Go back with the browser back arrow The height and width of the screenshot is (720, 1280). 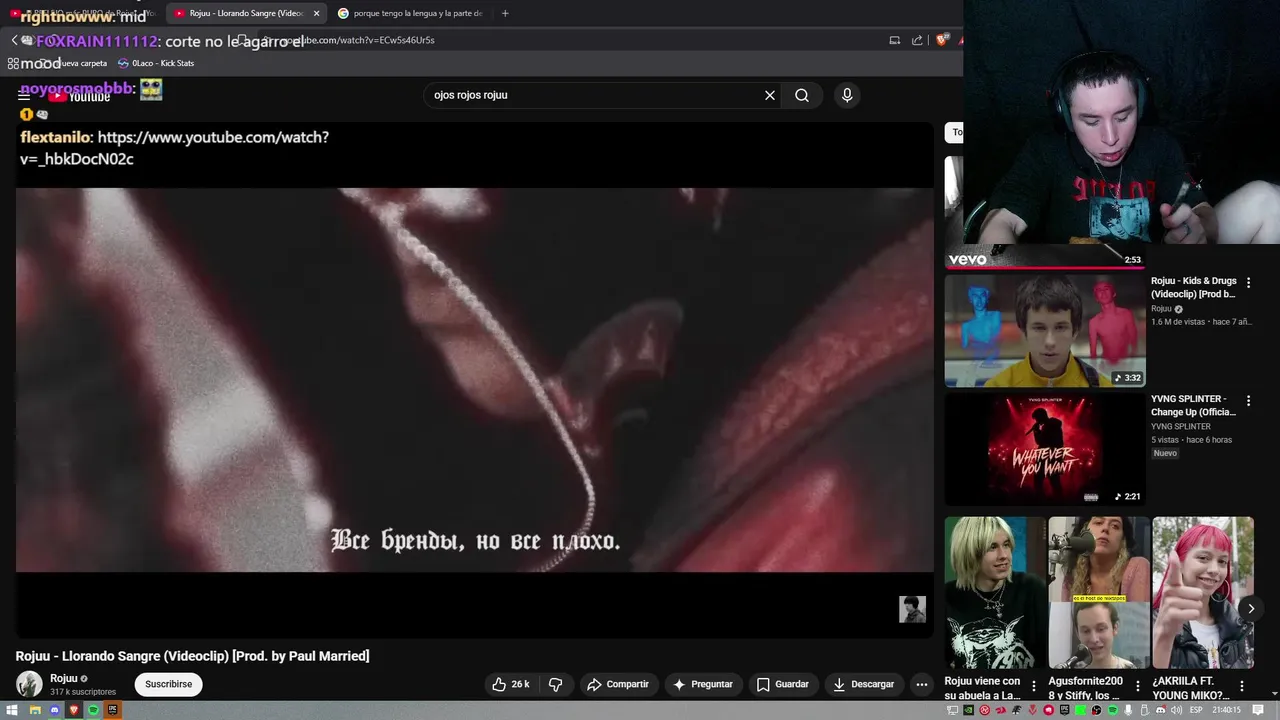click(14, 40)
